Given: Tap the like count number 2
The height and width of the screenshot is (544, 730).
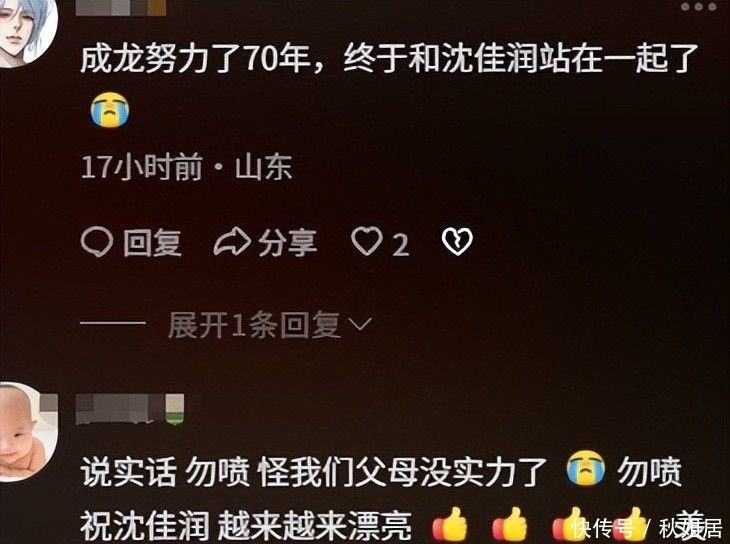Looking at the screenshot, I should click(x=400, y=245).
